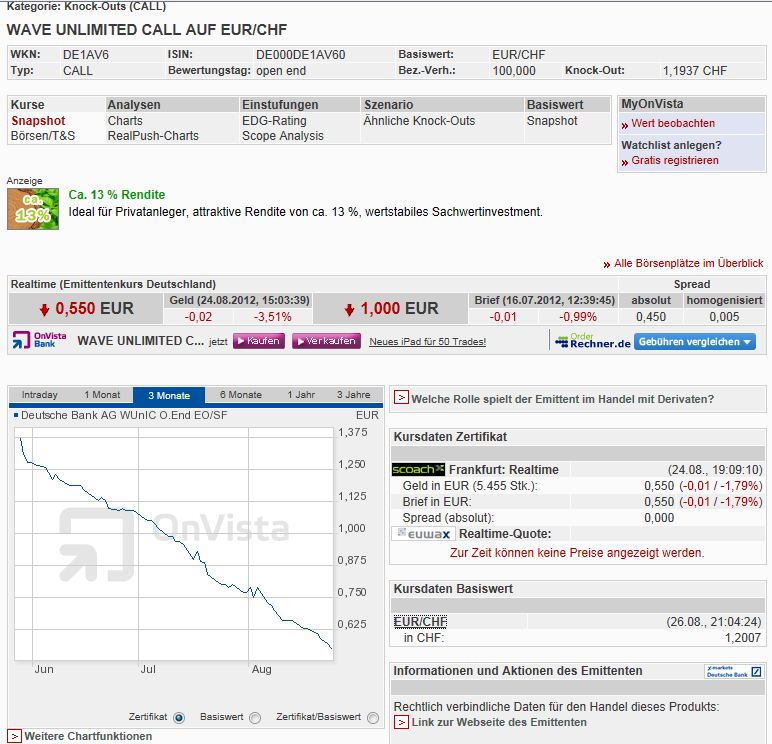
Task: Click the Order Rechner.de logo
Action: tap(590, 341)
